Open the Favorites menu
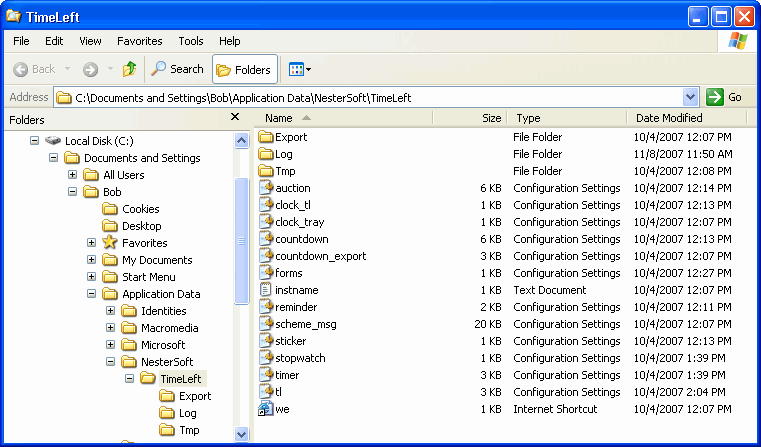This screenshot has height=447, width=761. 140,41
